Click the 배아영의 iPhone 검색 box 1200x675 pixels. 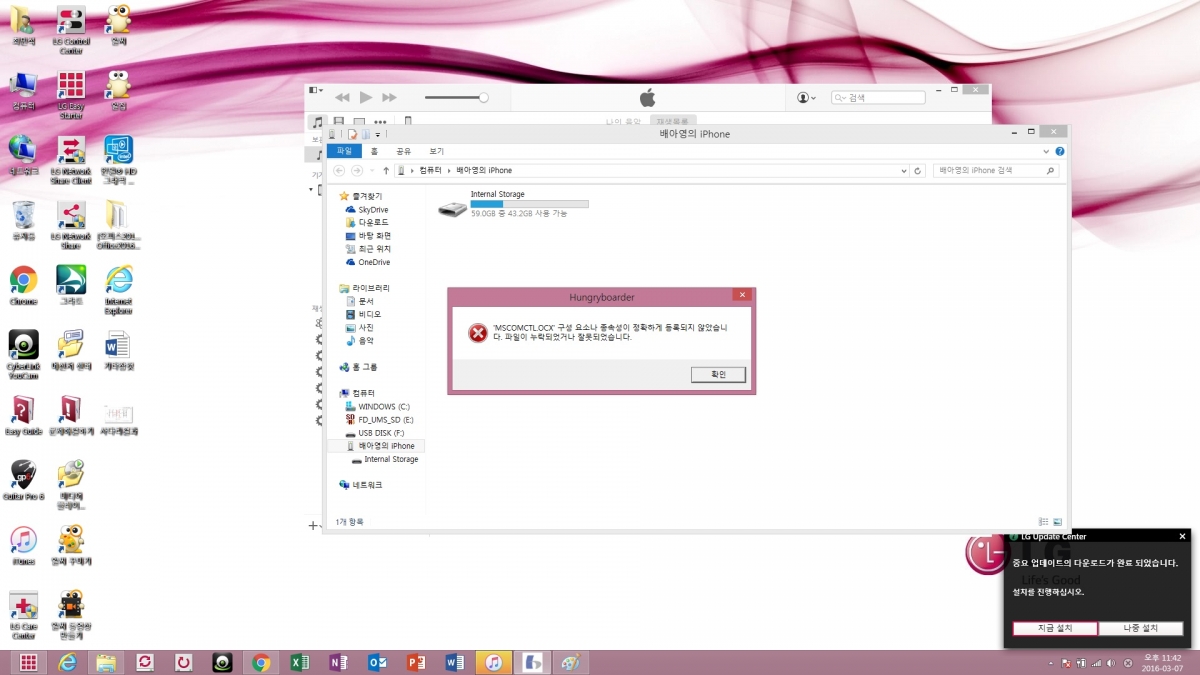click(x=995, y=171)
